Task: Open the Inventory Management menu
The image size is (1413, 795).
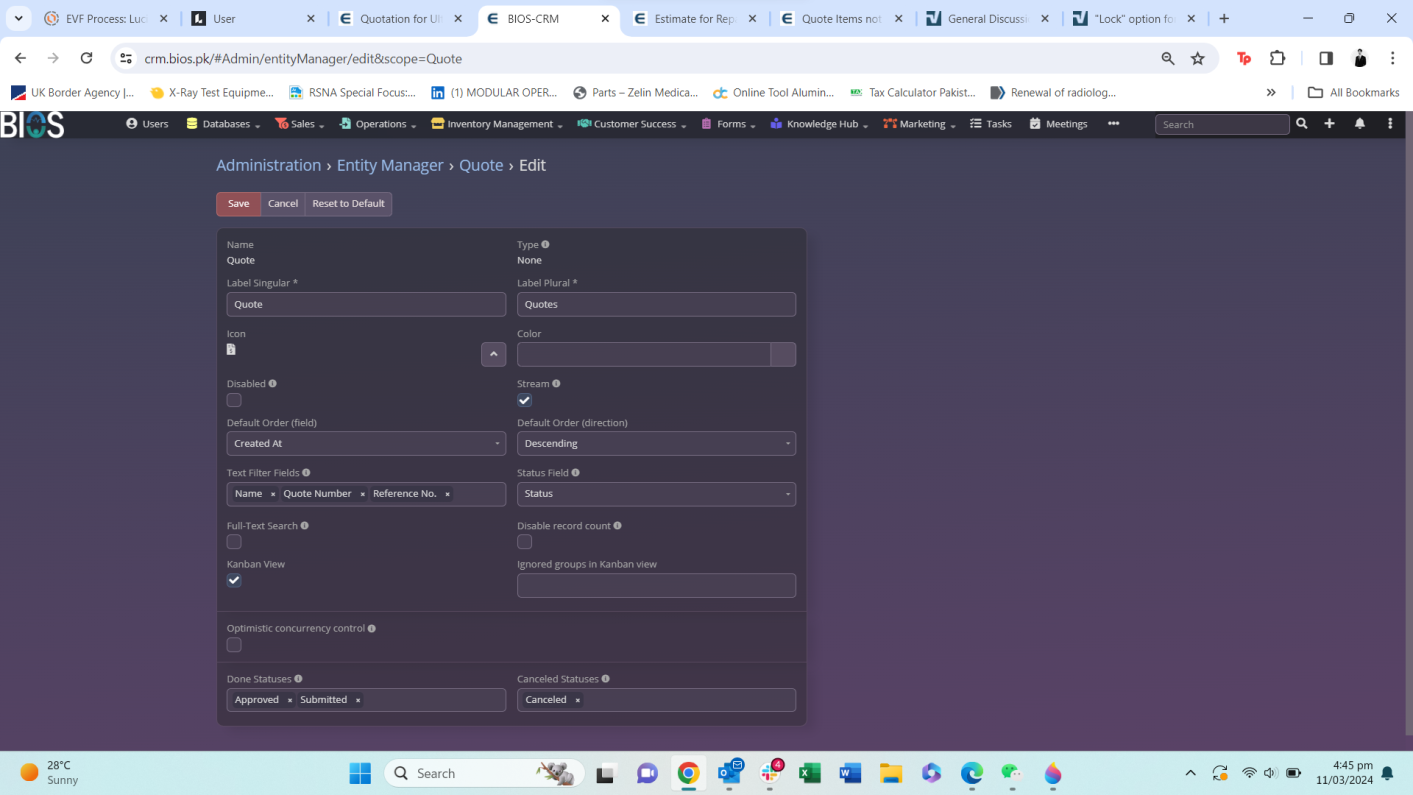Action: point(499,124)
